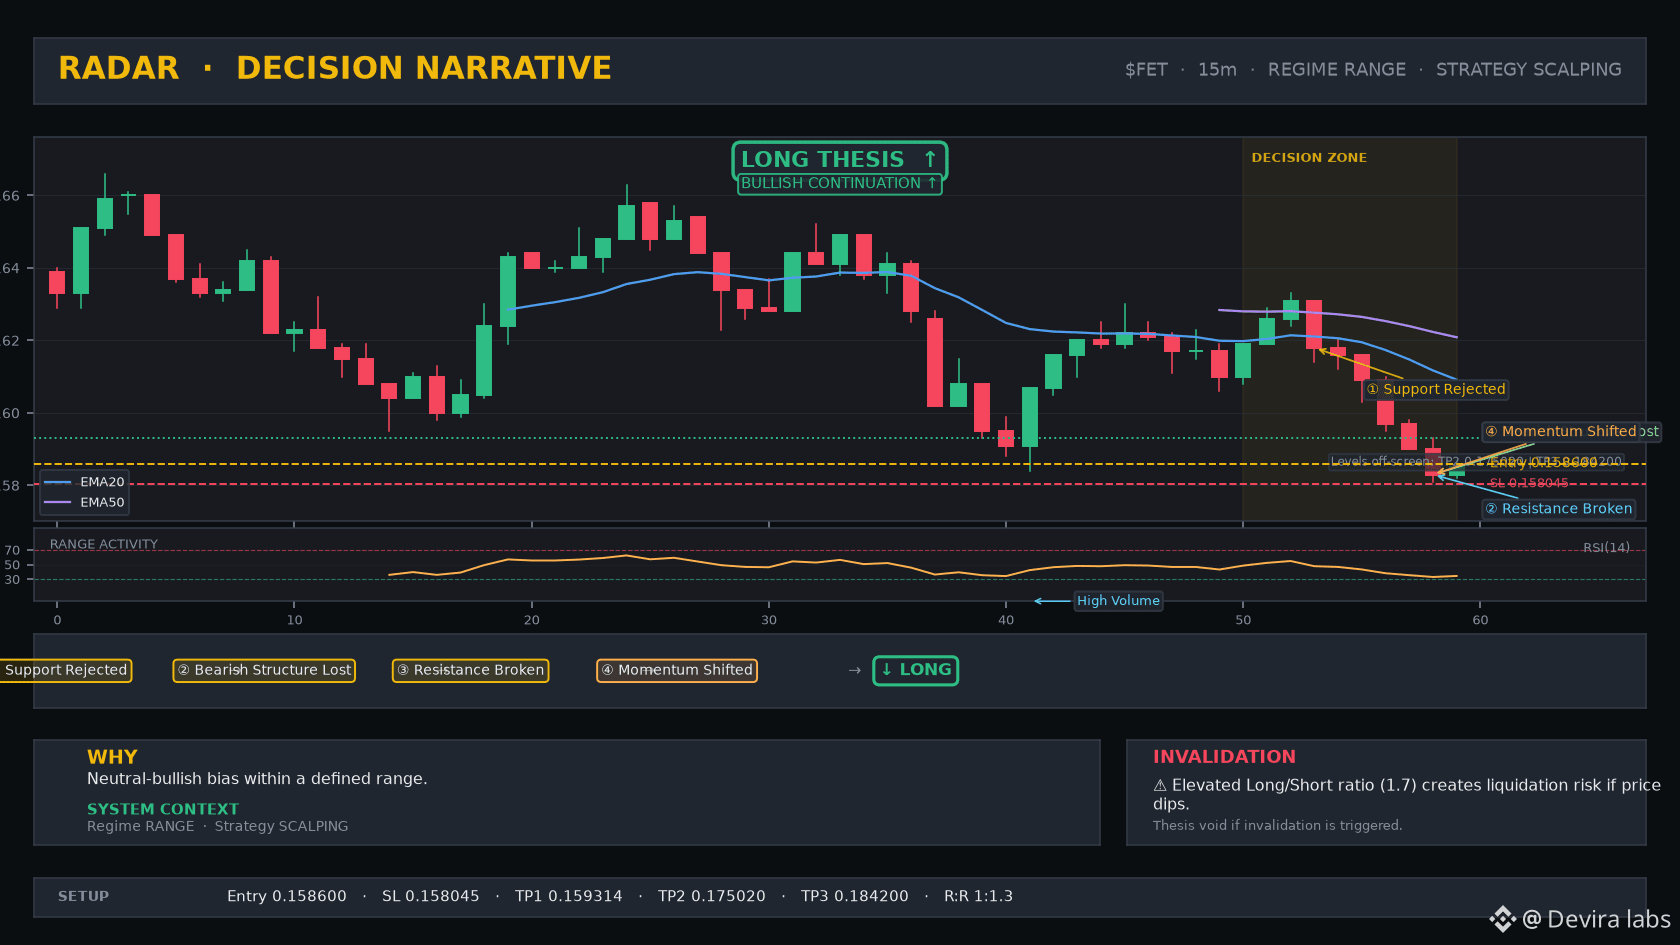Click the 58 price axis tick
The width and height of the screenshot is (1680, 945).
[10, 486]
